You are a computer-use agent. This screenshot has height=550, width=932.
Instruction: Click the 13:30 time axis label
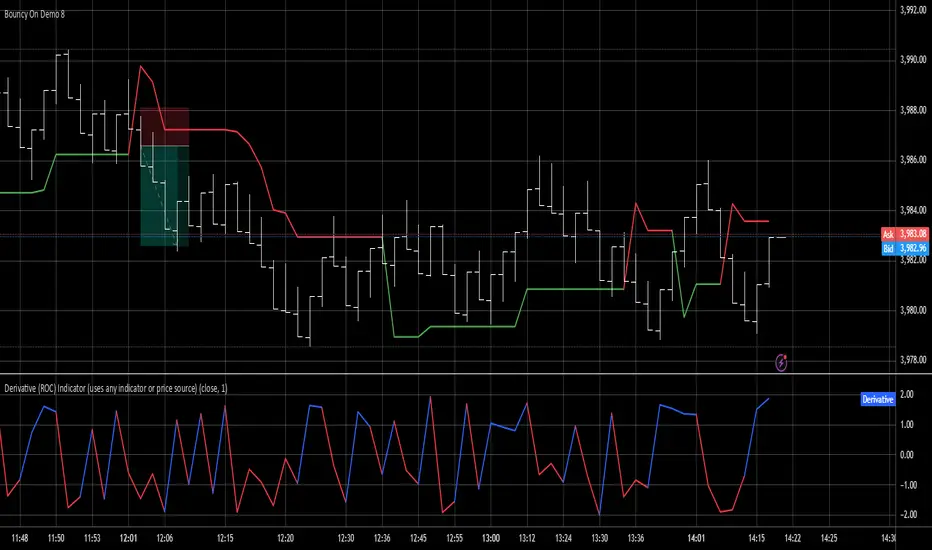pyautogui.click(x=600, y=538)
